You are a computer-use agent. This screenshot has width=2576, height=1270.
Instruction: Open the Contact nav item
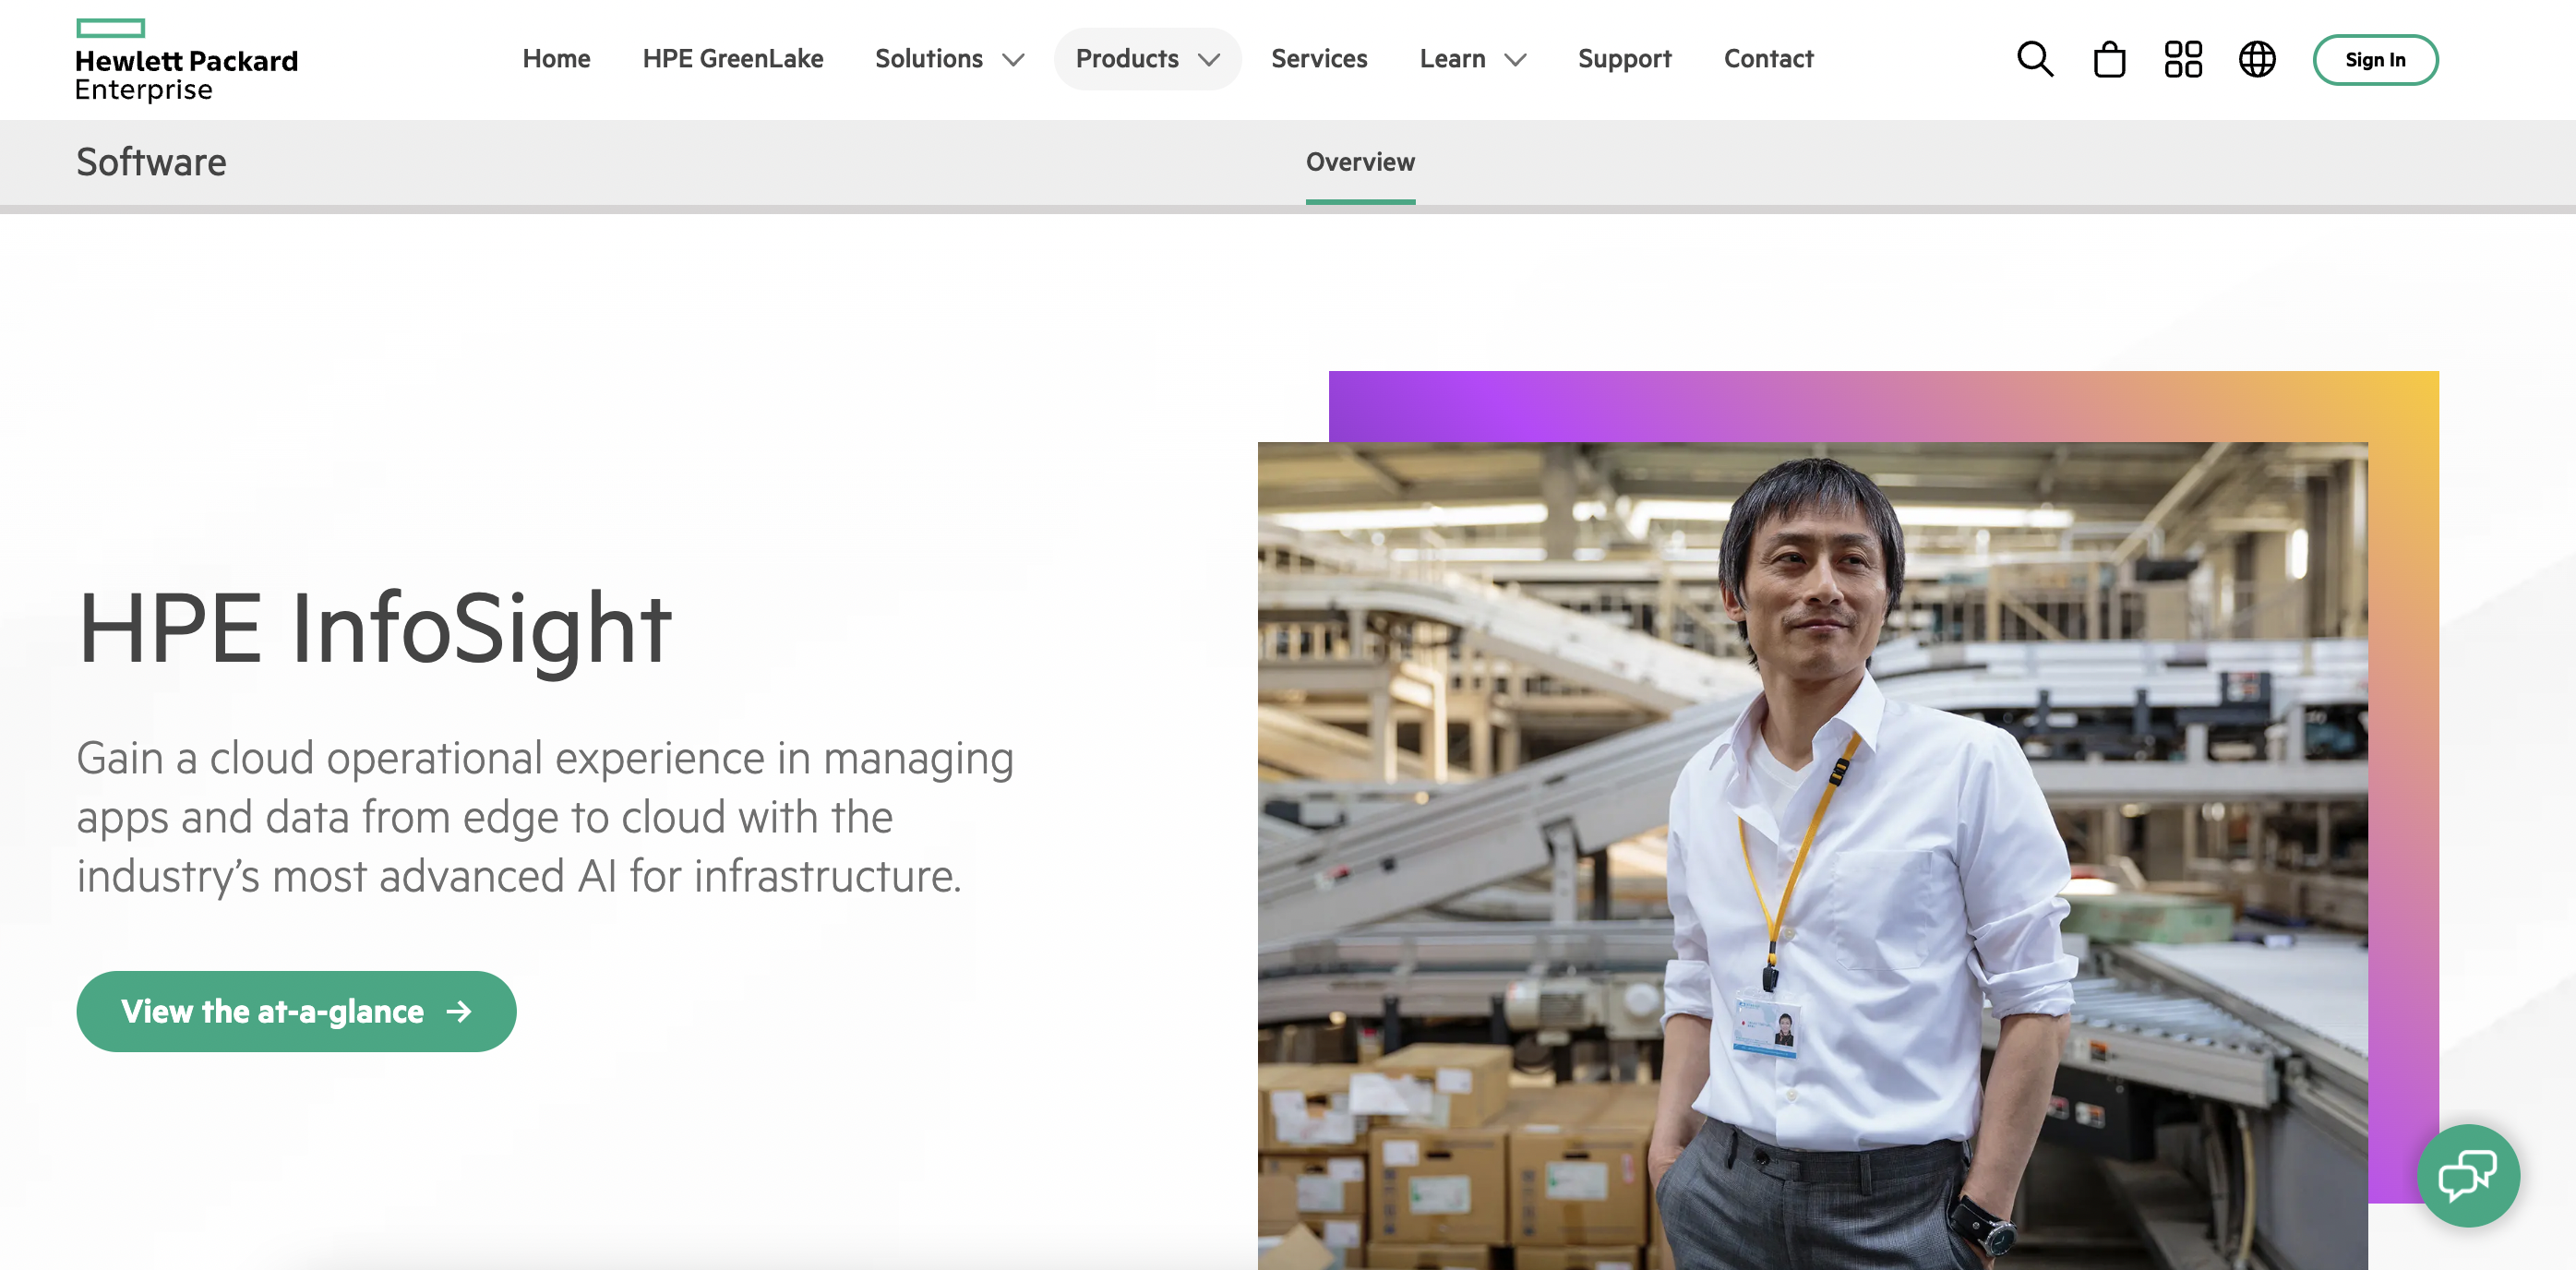(1768, 59)
